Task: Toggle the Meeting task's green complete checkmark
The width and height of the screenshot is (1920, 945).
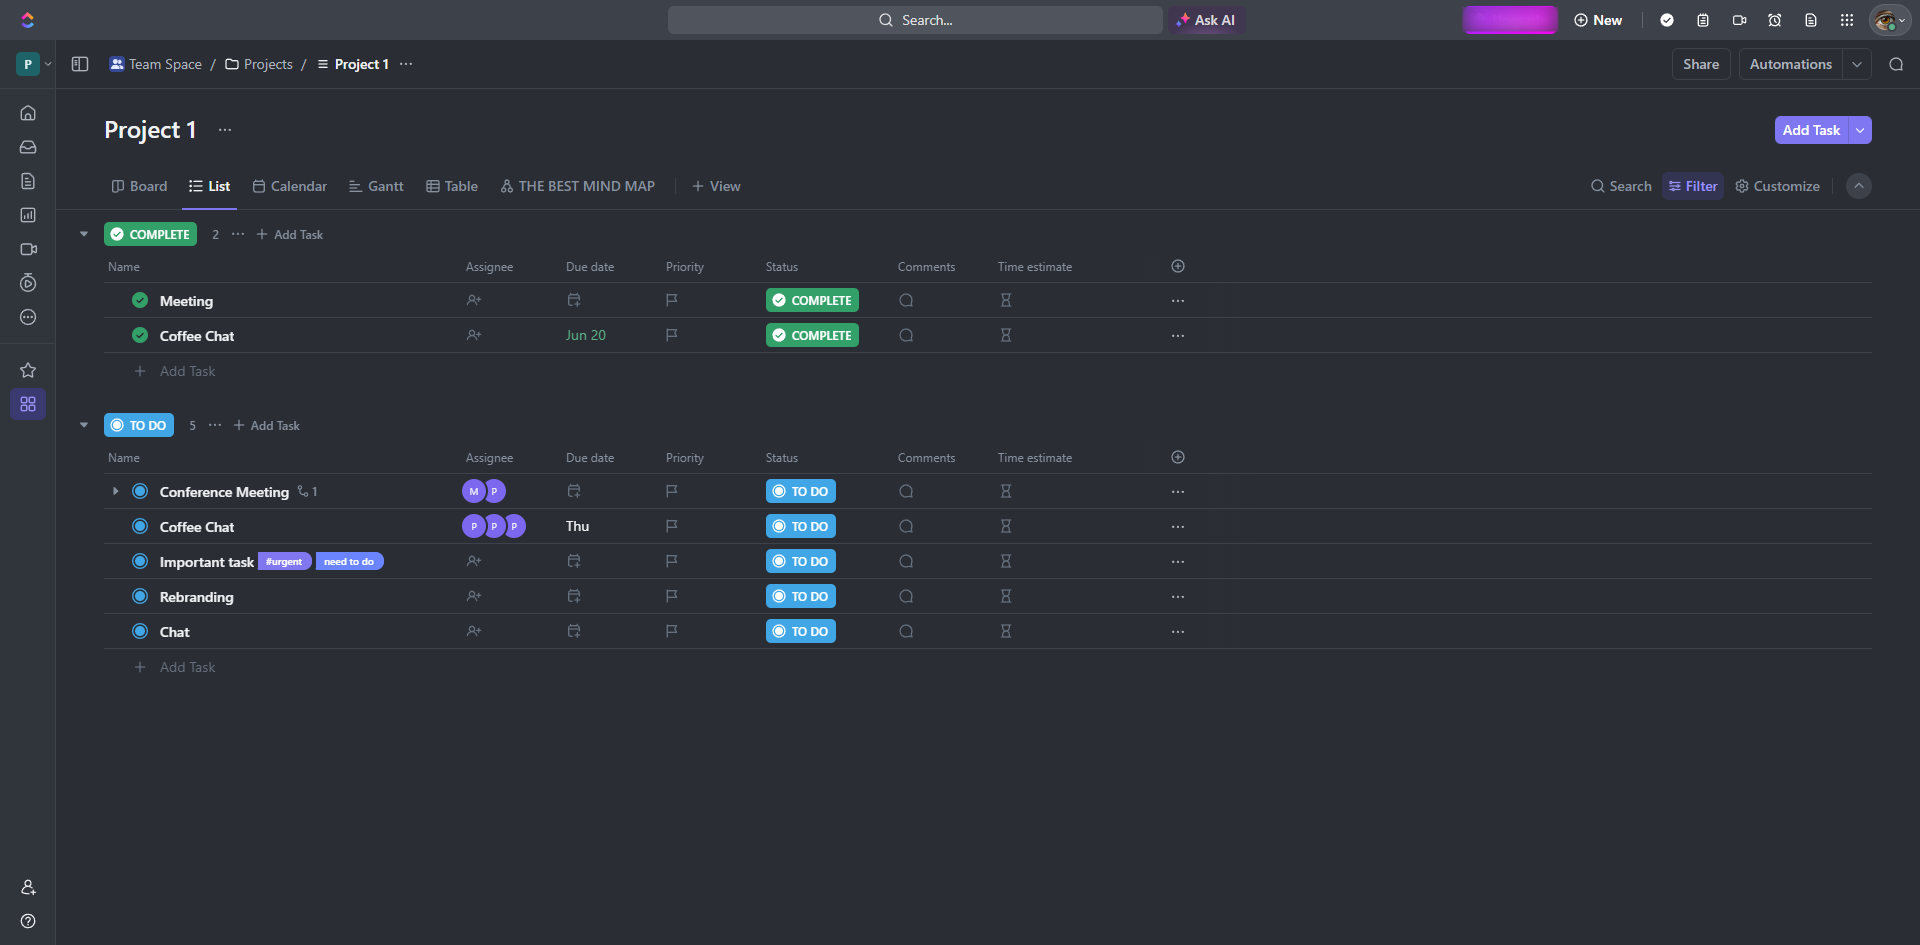Action: [140, 300]
